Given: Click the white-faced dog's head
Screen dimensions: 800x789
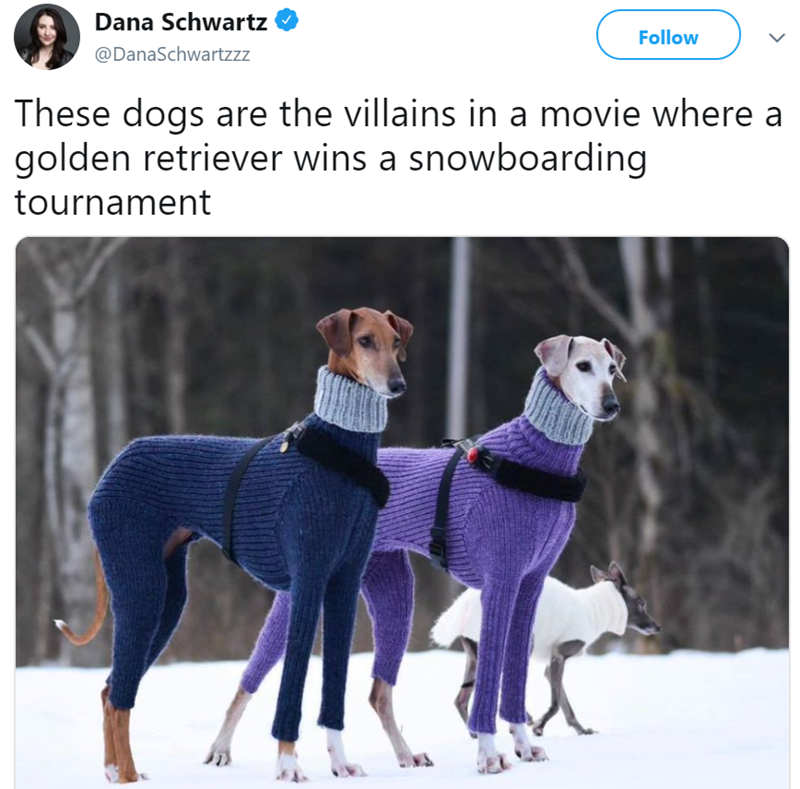Looking at the screenshot, I should click(582, 373).
